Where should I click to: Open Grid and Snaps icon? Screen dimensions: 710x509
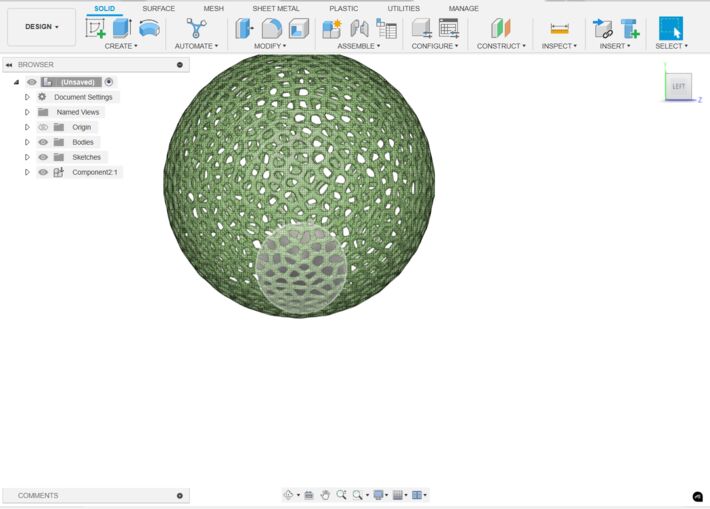point(398,495)
